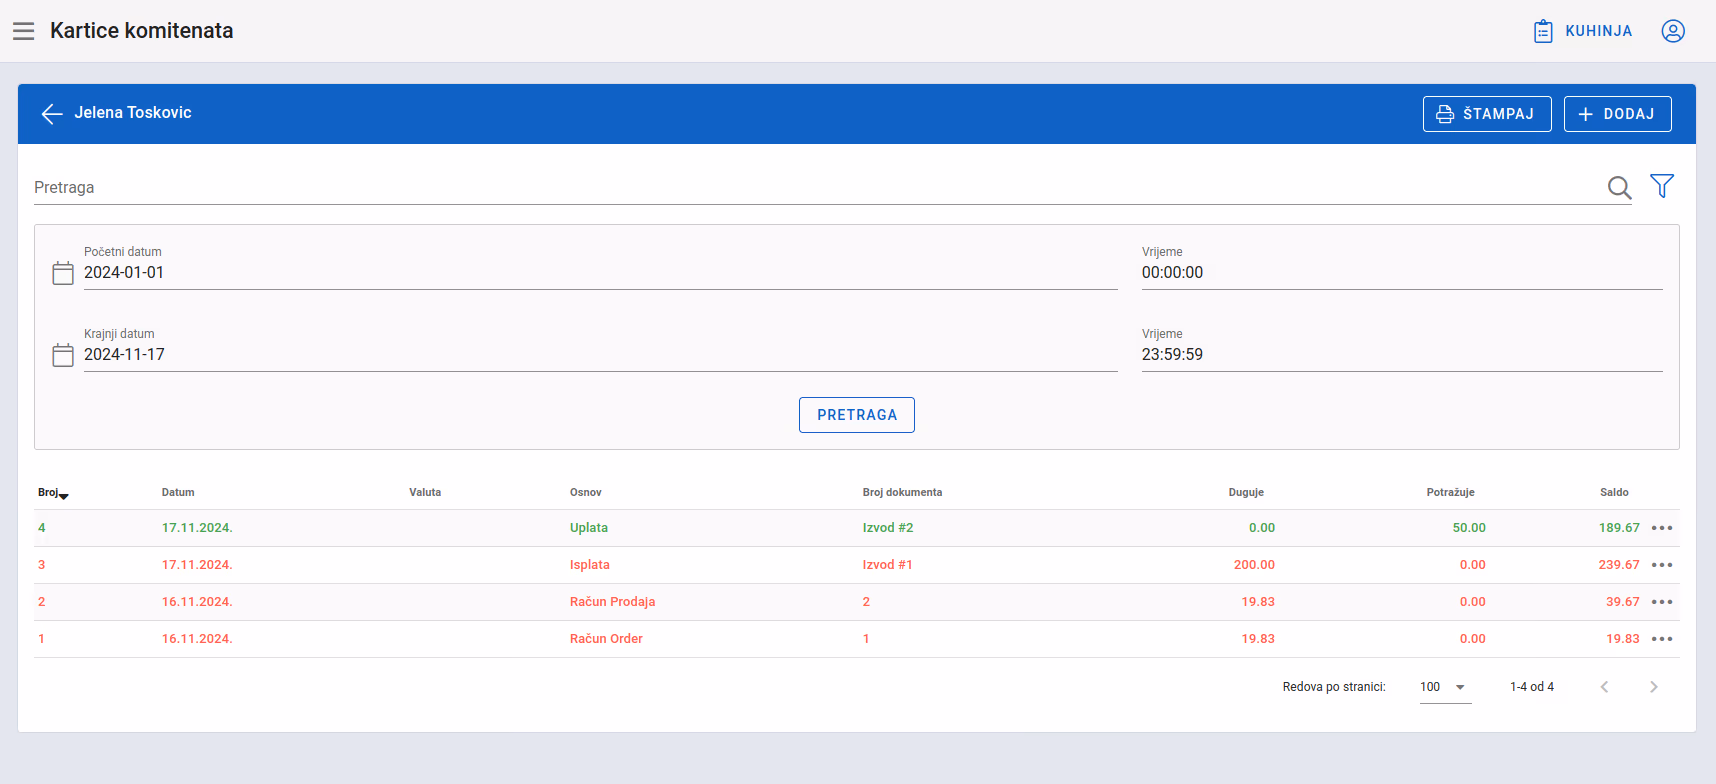The height and width of the screenshot is (784, 1716).
Task: Click the saldo value 189.67
Action: (1619, 528)
